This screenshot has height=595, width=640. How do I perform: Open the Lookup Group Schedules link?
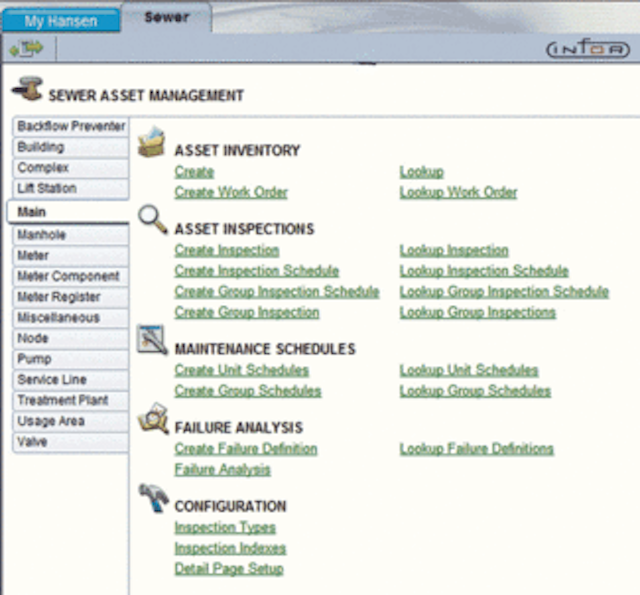tap(476, 391)
